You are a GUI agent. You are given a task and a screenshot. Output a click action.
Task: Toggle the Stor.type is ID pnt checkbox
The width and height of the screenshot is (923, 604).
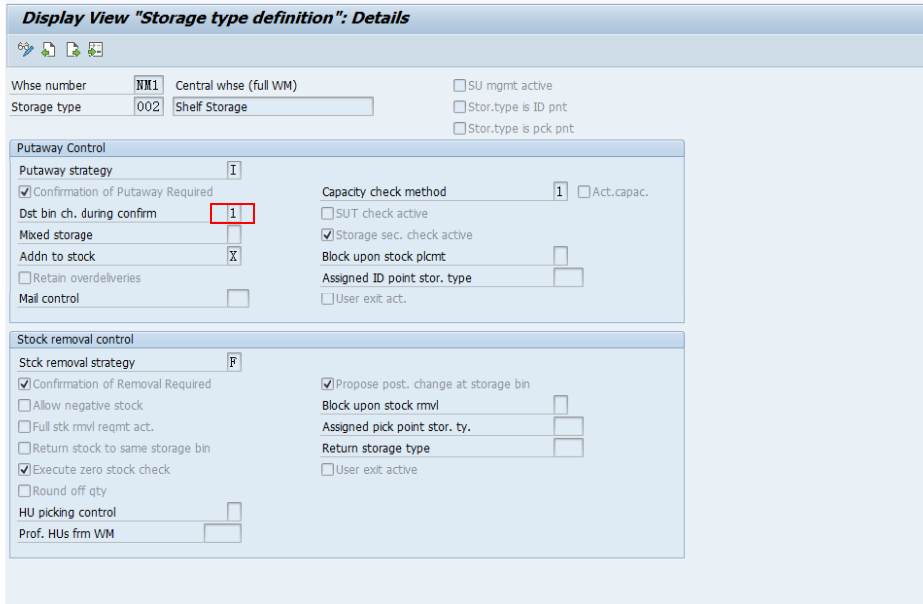[x=459, y=106]
